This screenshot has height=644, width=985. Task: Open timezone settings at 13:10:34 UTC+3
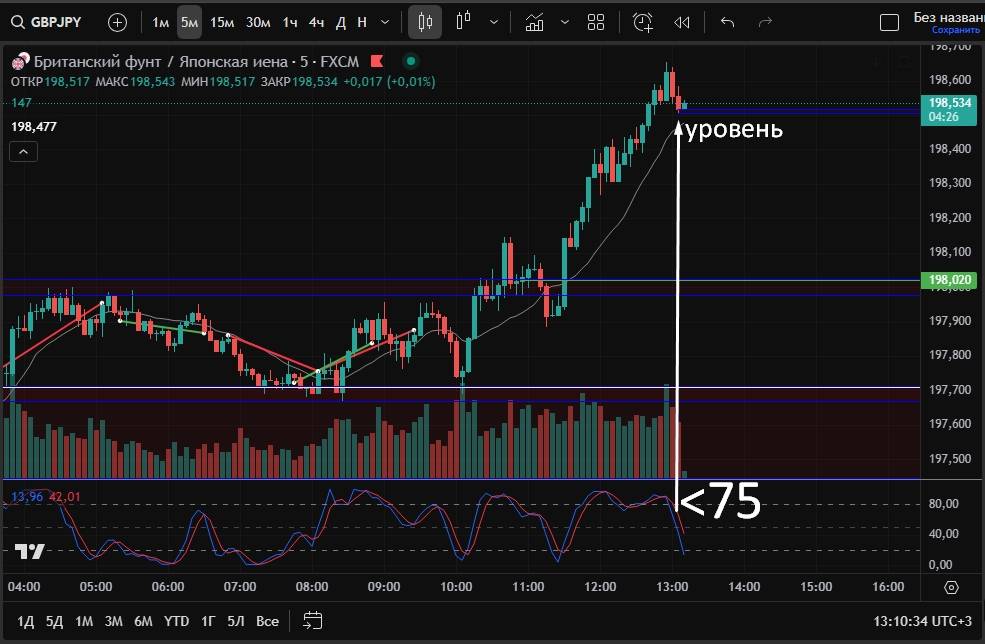pyautogui.click(x=921, y=621)
